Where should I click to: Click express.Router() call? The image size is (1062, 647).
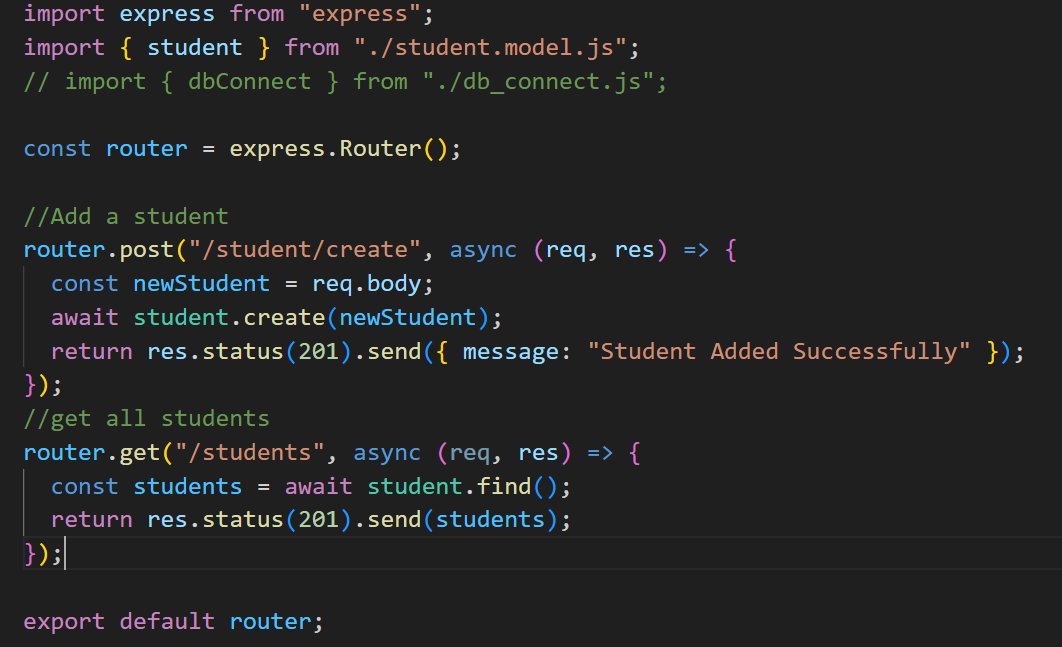tap(339, 149)
